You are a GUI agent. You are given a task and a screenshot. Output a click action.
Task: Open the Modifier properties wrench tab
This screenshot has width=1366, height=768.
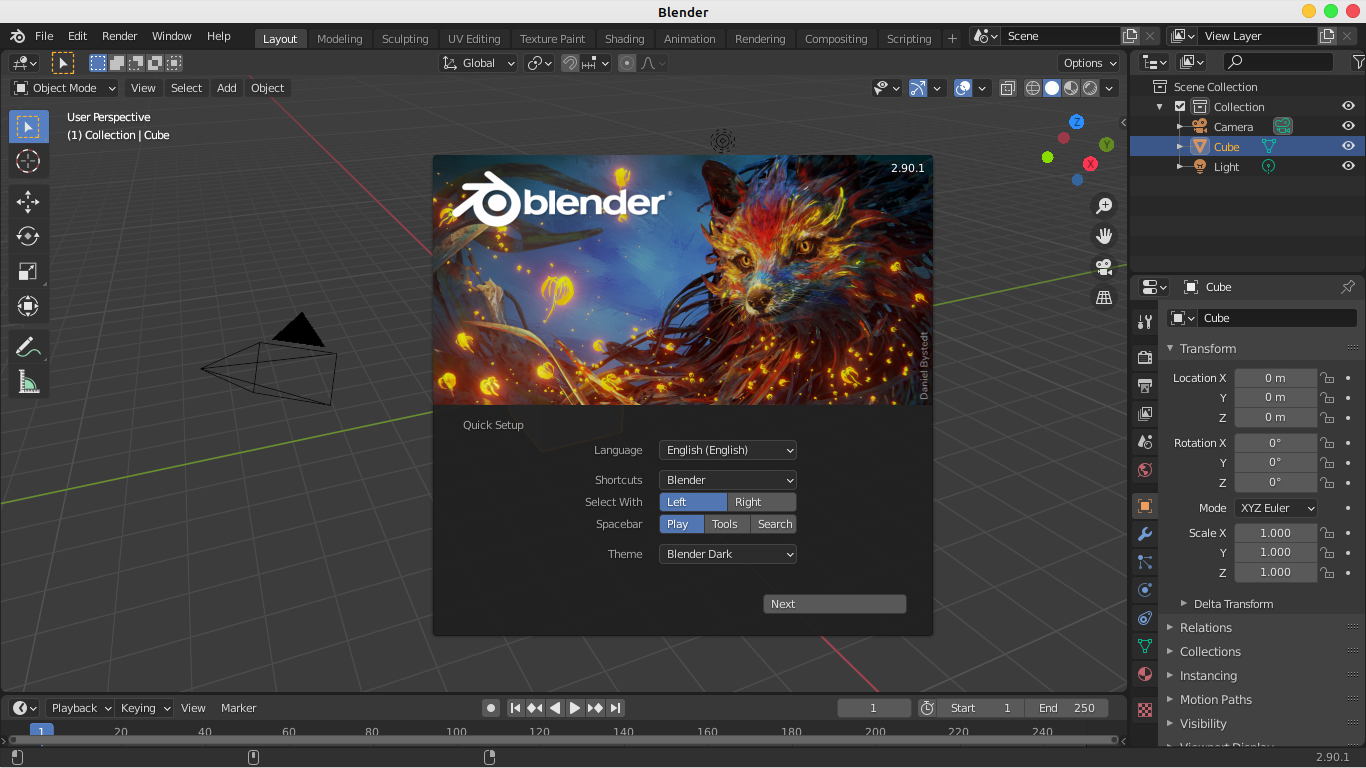tap(1145, 534)
